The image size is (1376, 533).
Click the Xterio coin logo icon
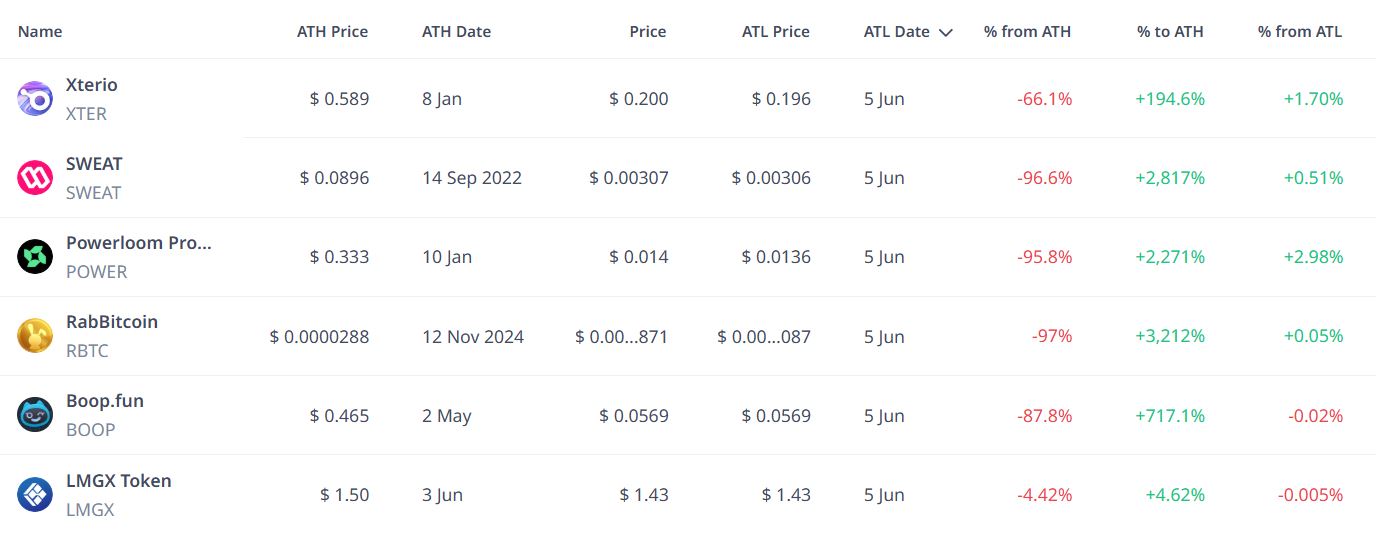pos(35,99)
